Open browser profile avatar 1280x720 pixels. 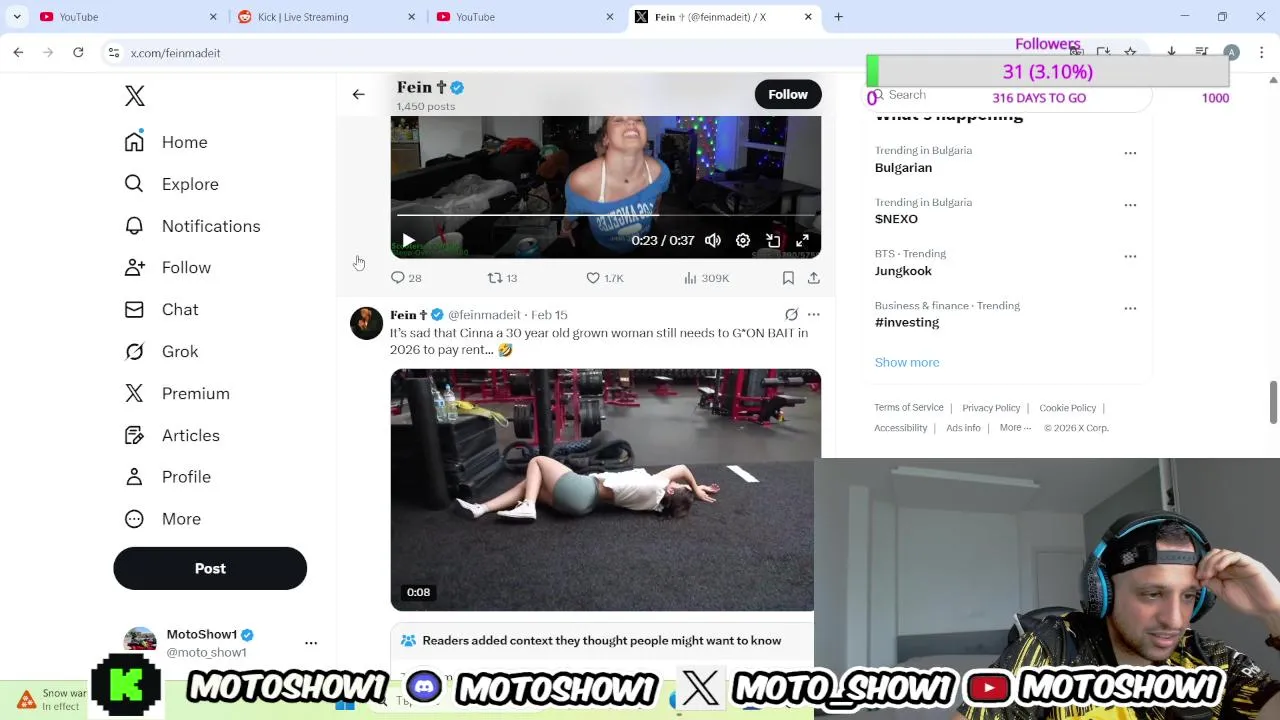coord(1232,52)
